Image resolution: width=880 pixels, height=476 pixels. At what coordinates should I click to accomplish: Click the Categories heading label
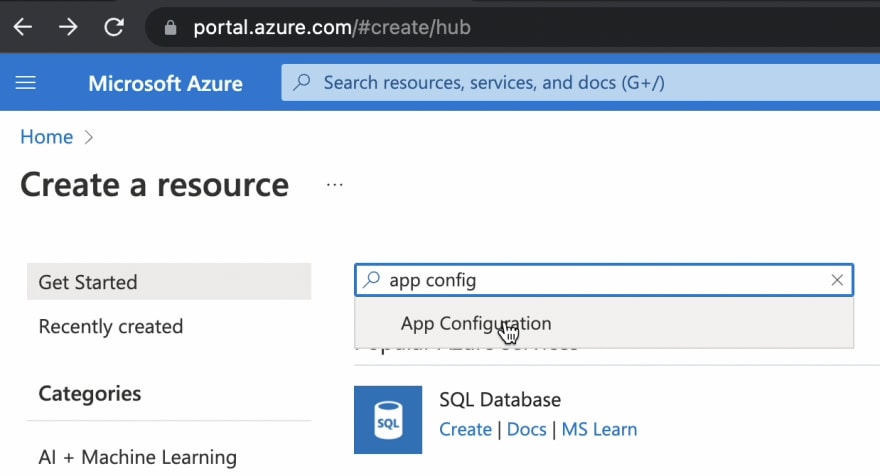coord(90,393)
